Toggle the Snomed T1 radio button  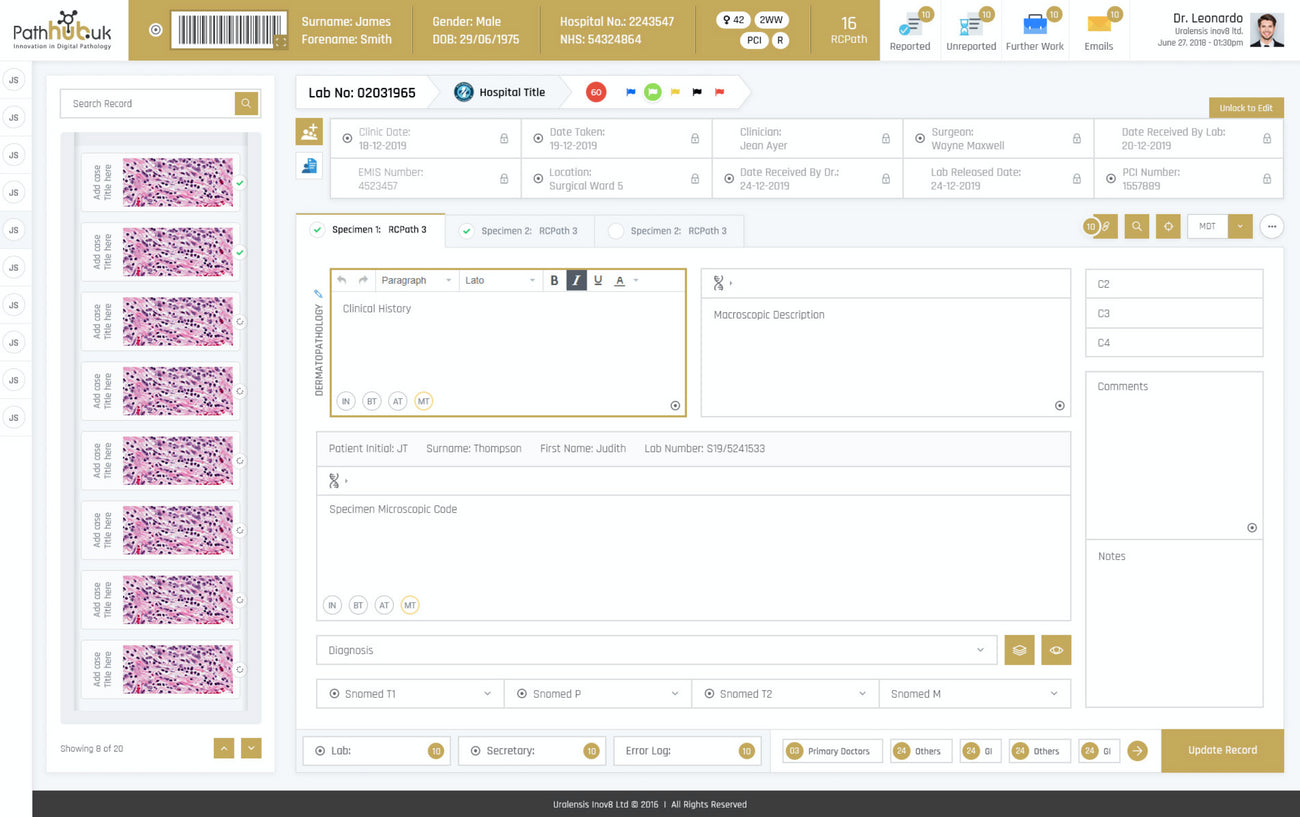click(334, 694)
